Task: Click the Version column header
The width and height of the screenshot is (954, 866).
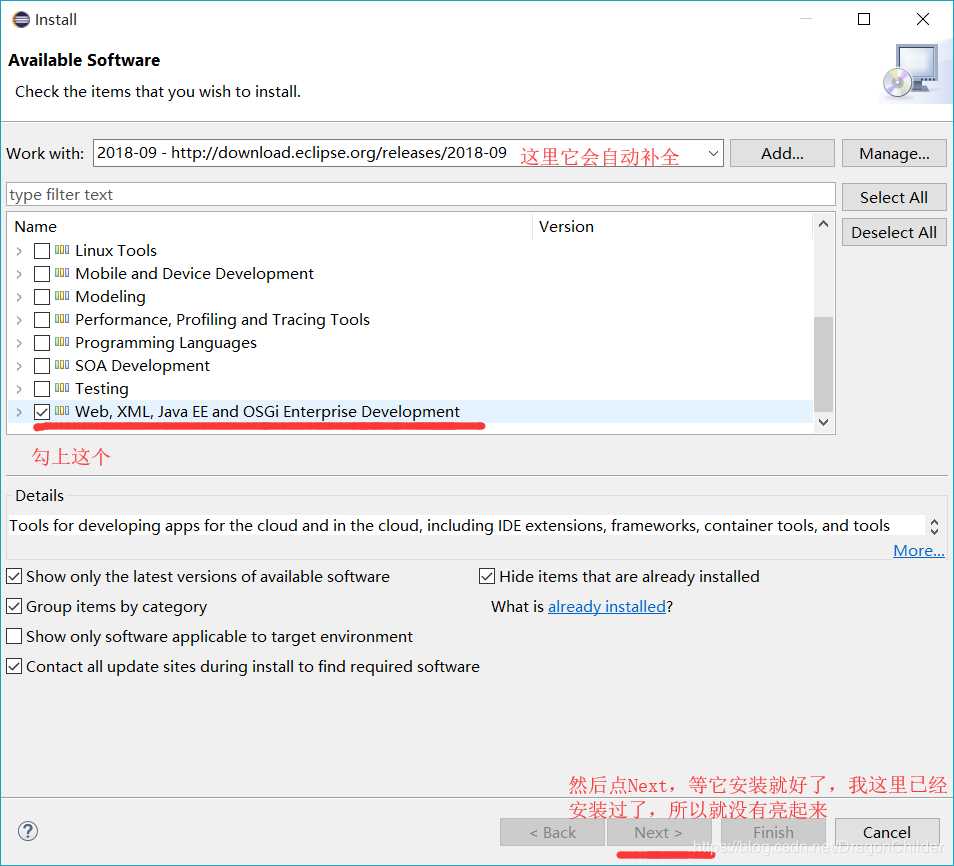Action: [x=672, y=226]
